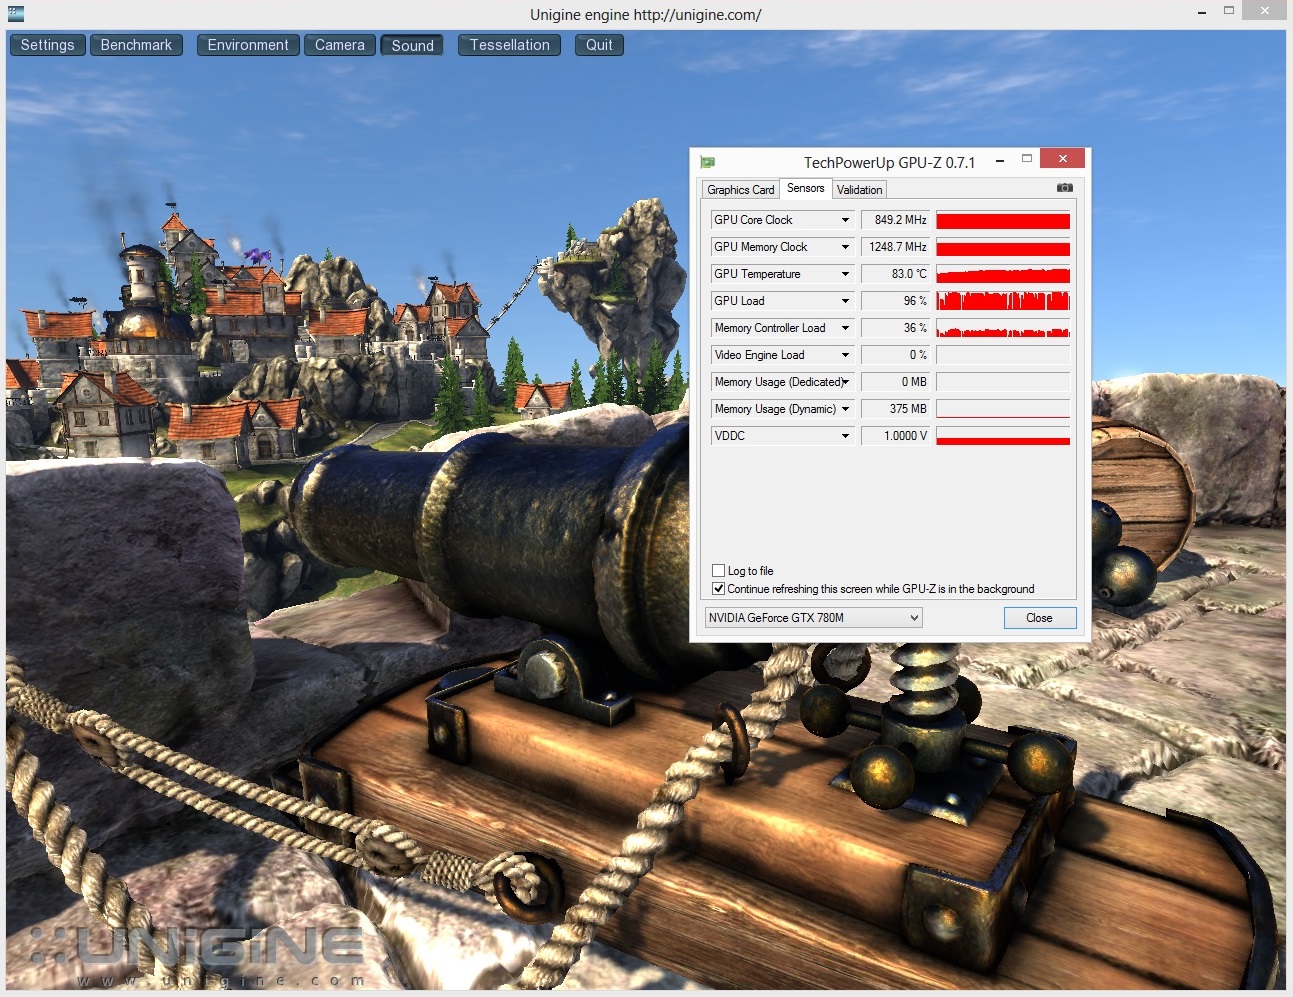Select the Sensors tab
1294x997 pixels.
805,188
